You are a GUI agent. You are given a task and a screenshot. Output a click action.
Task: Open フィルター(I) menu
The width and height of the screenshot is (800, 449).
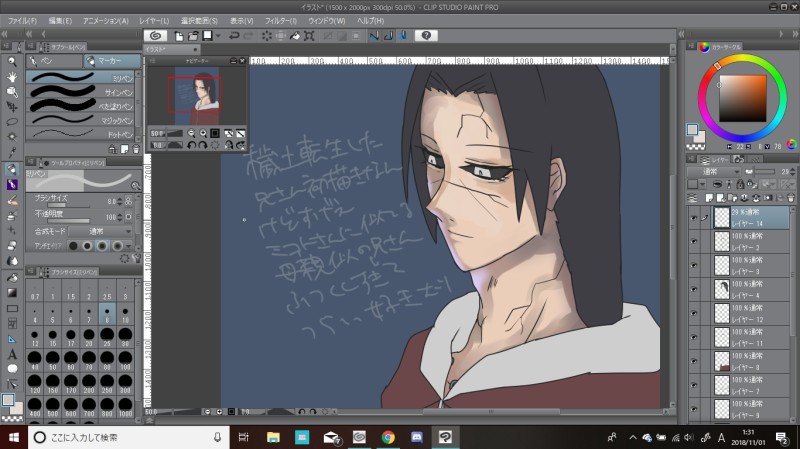tap(281, 21)
